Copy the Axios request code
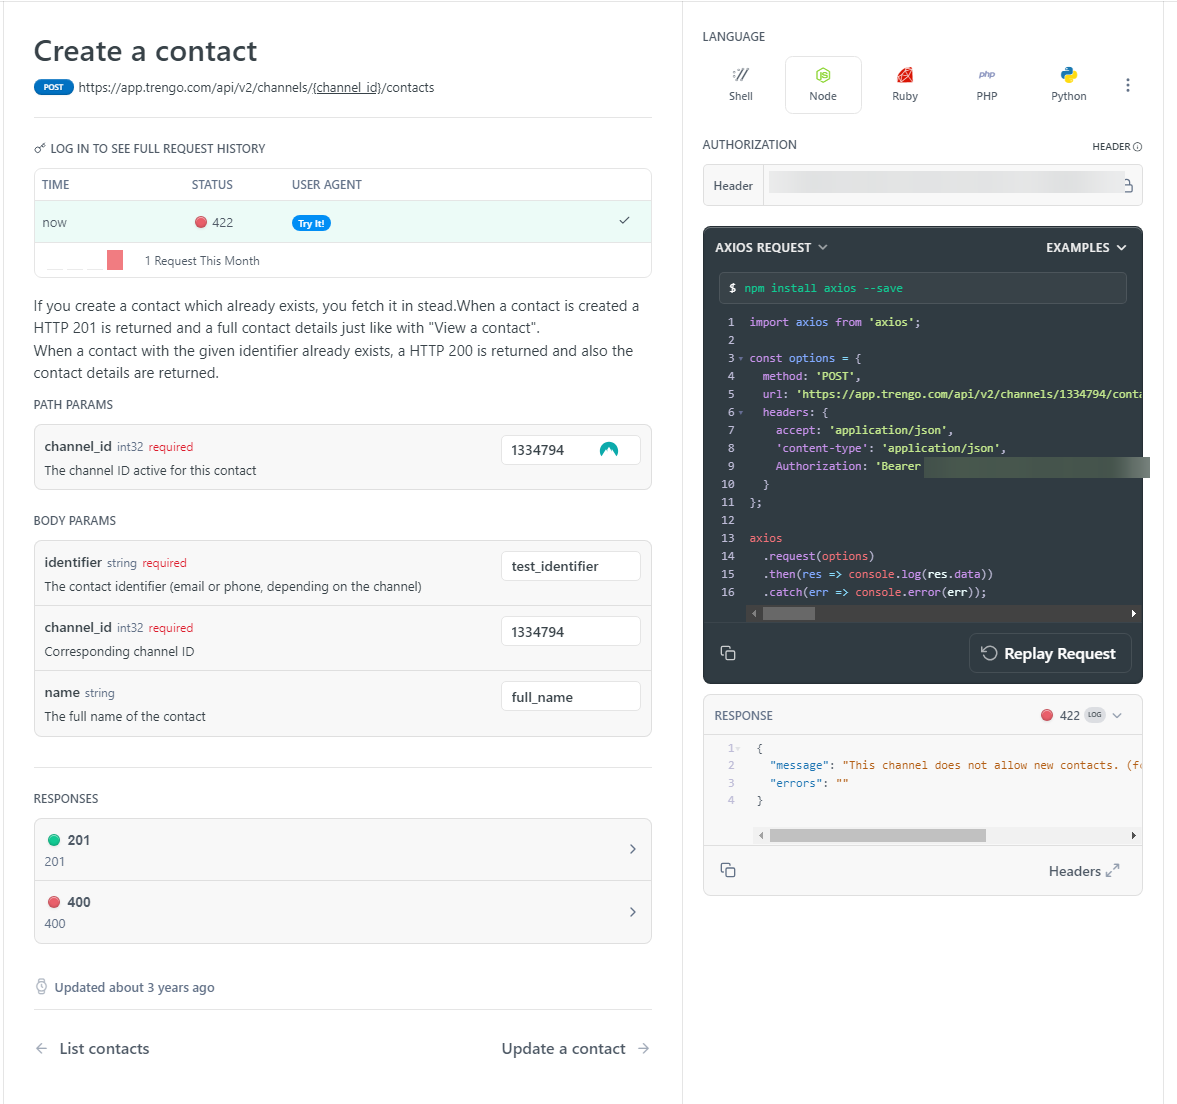1177x1104 pixels. 728,653
